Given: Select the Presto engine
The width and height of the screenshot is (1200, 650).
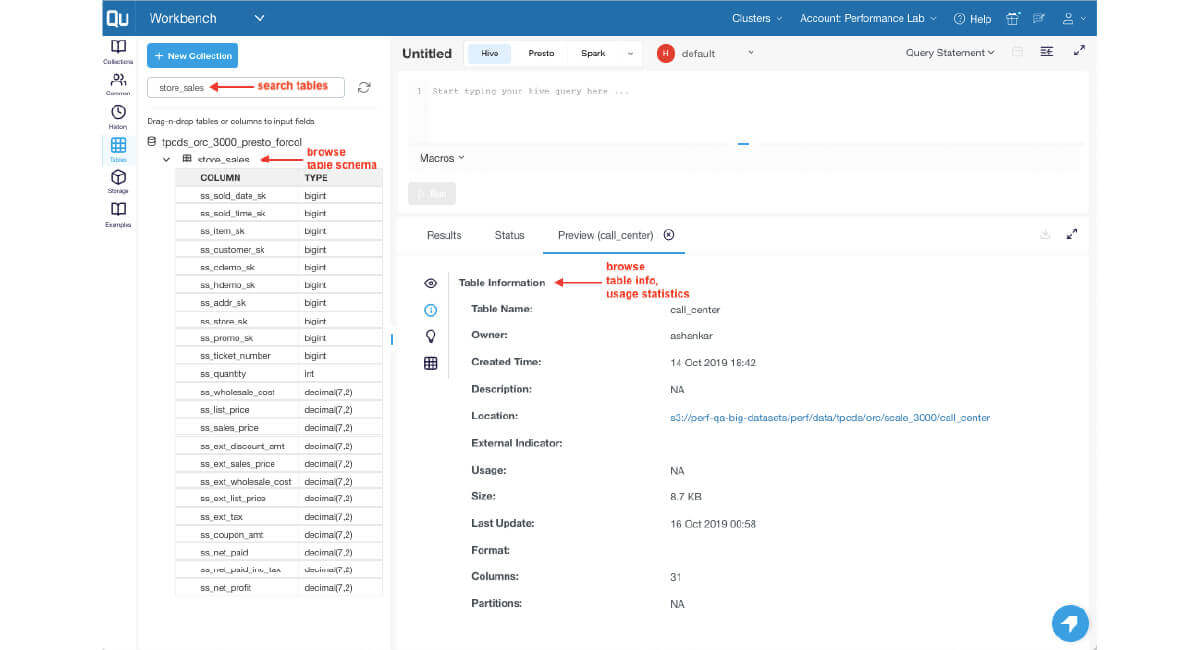Looking at the screenshot, I should [x=542, y=53].
